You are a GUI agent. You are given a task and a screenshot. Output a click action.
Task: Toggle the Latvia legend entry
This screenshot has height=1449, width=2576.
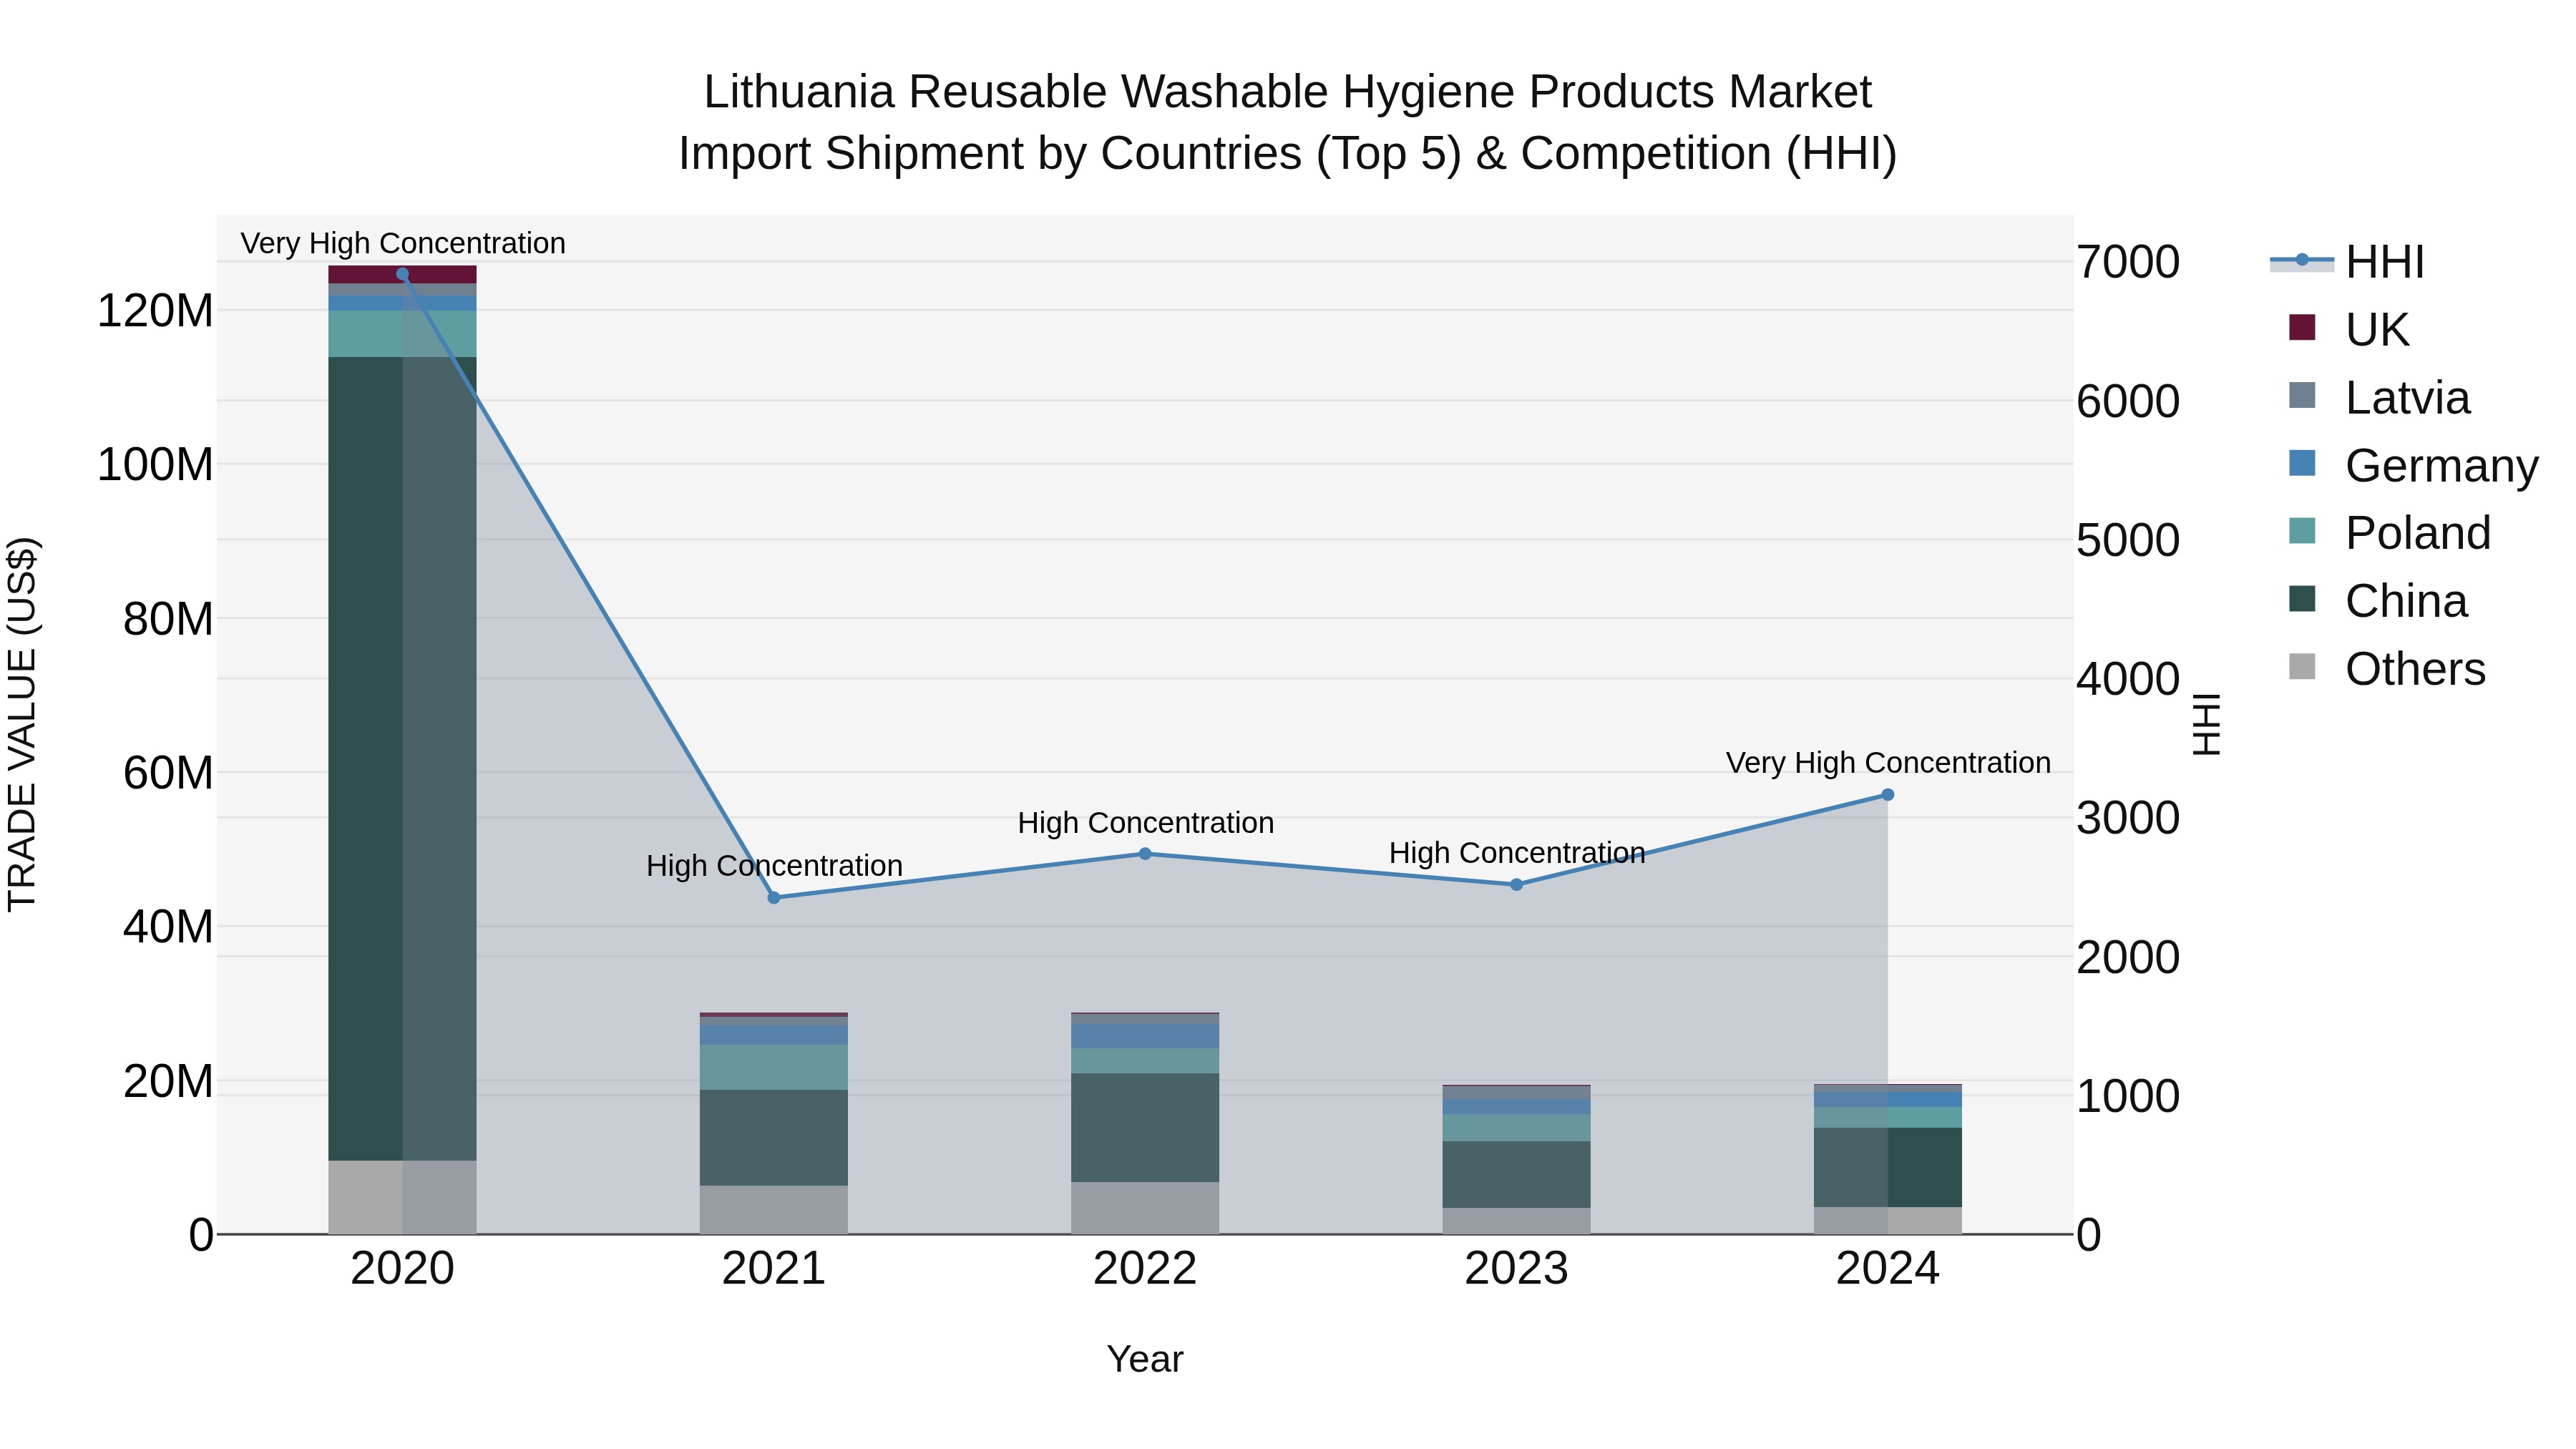click(x=2379, y=397)
